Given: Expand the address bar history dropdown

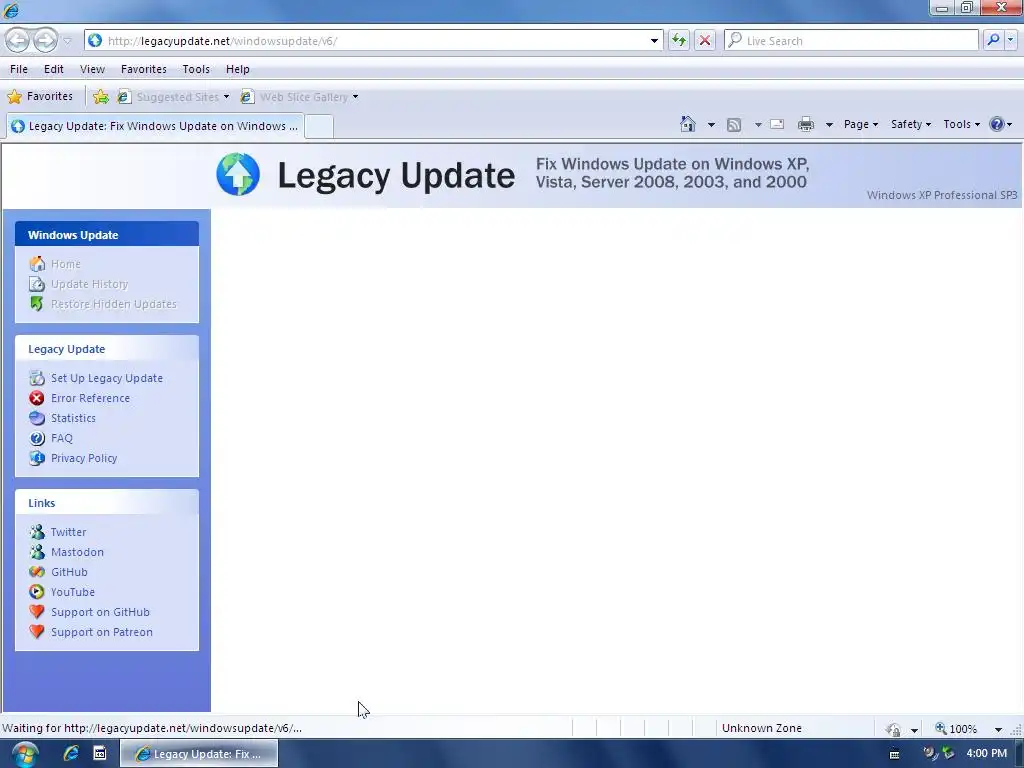Looking at the screenshot, I should point(654,40).
